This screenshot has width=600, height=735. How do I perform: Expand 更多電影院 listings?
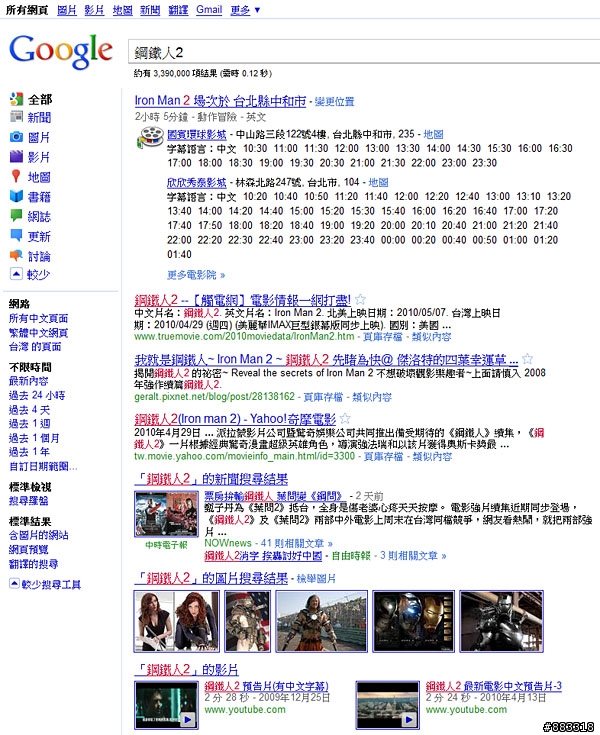pyautogui.click(x=196, y=275)
